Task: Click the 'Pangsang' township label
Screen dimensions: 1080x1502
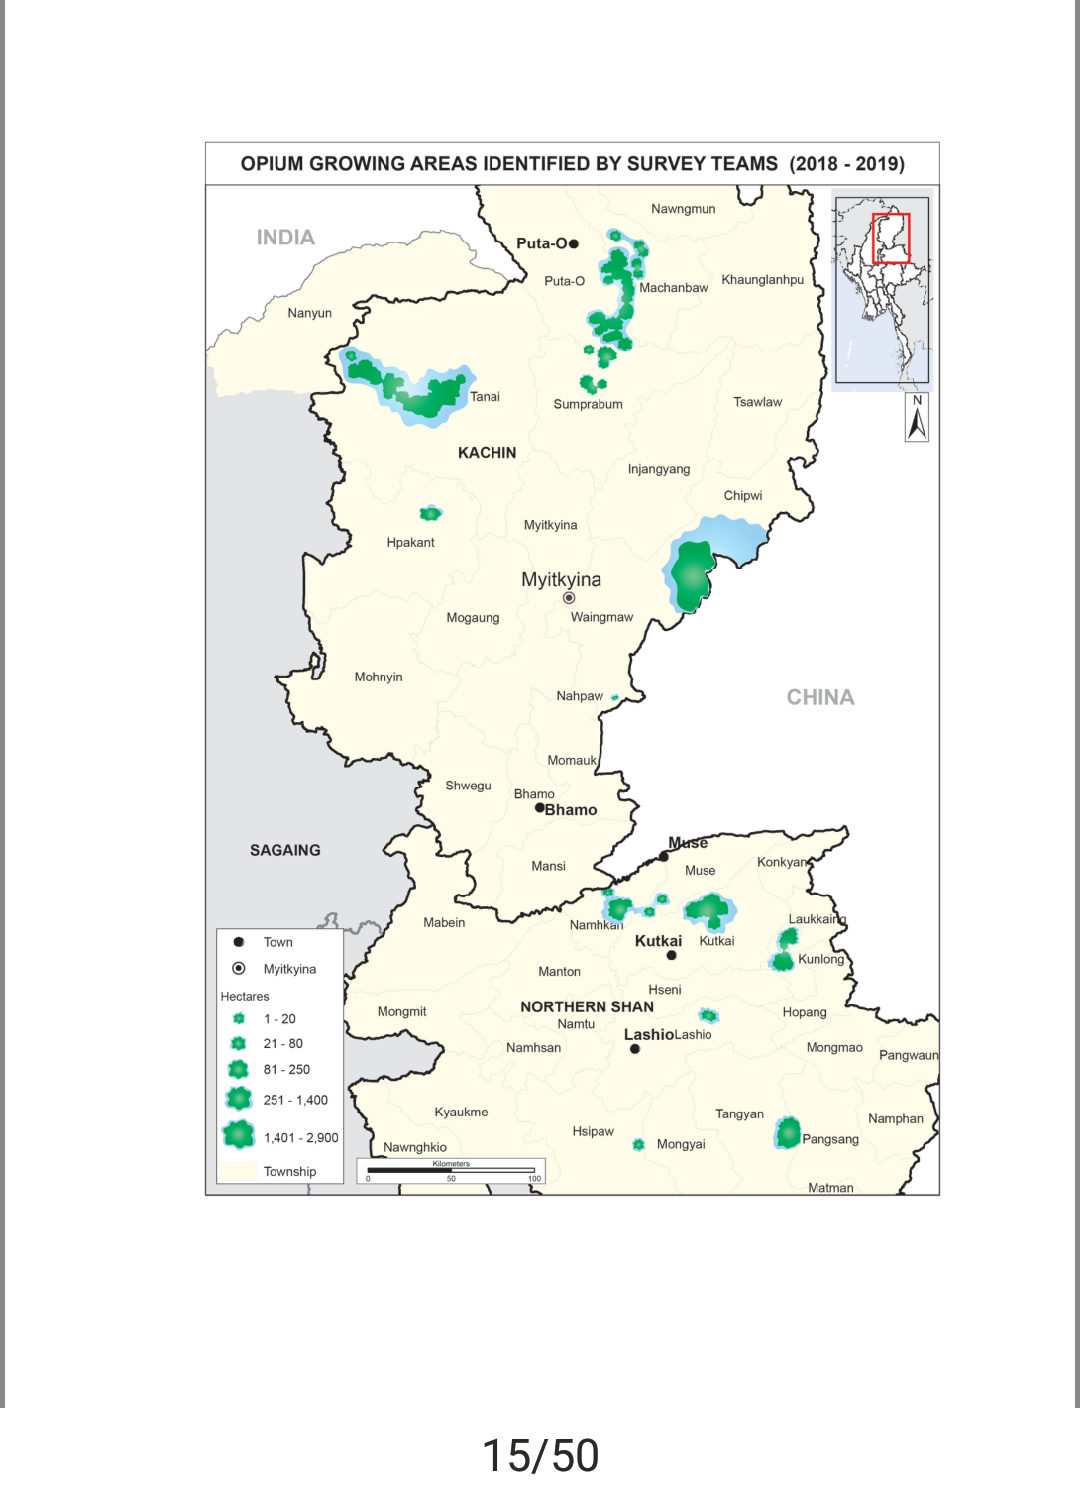Action: tap(830, 1140)
